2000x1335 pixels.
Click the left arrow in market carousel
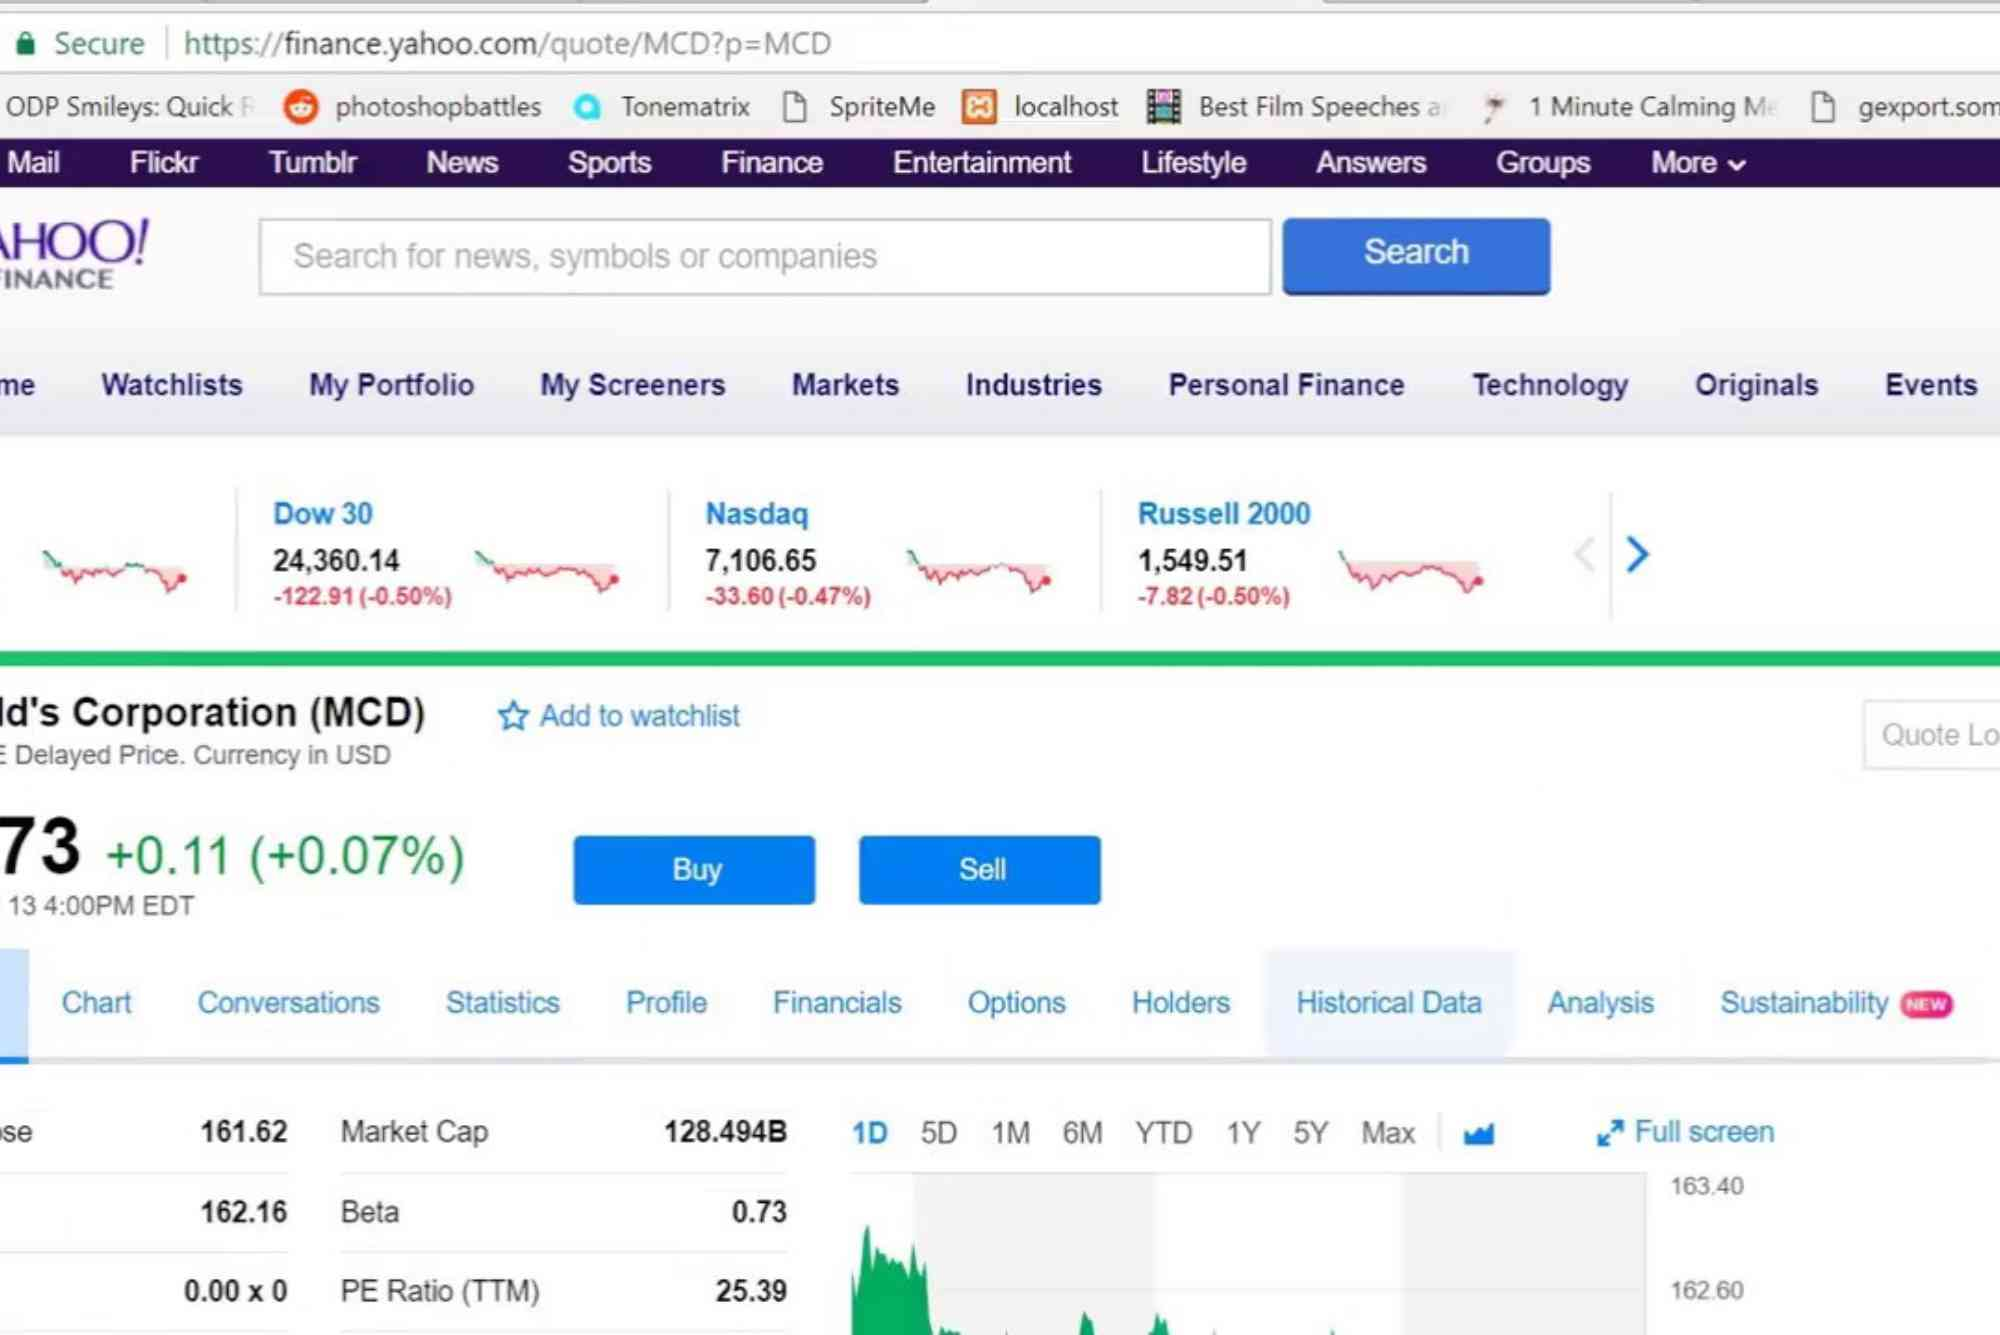1584,554
